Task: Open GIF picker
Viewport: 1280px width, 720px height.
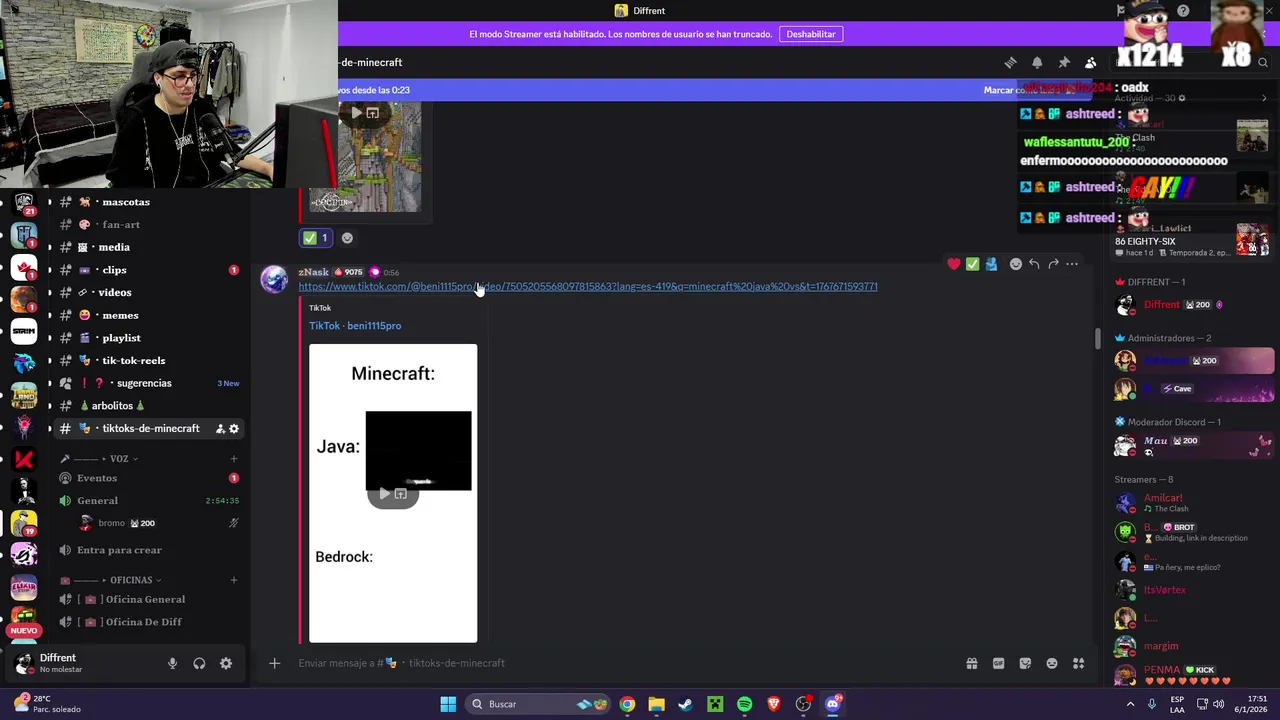Action: [x=998, y=663]
